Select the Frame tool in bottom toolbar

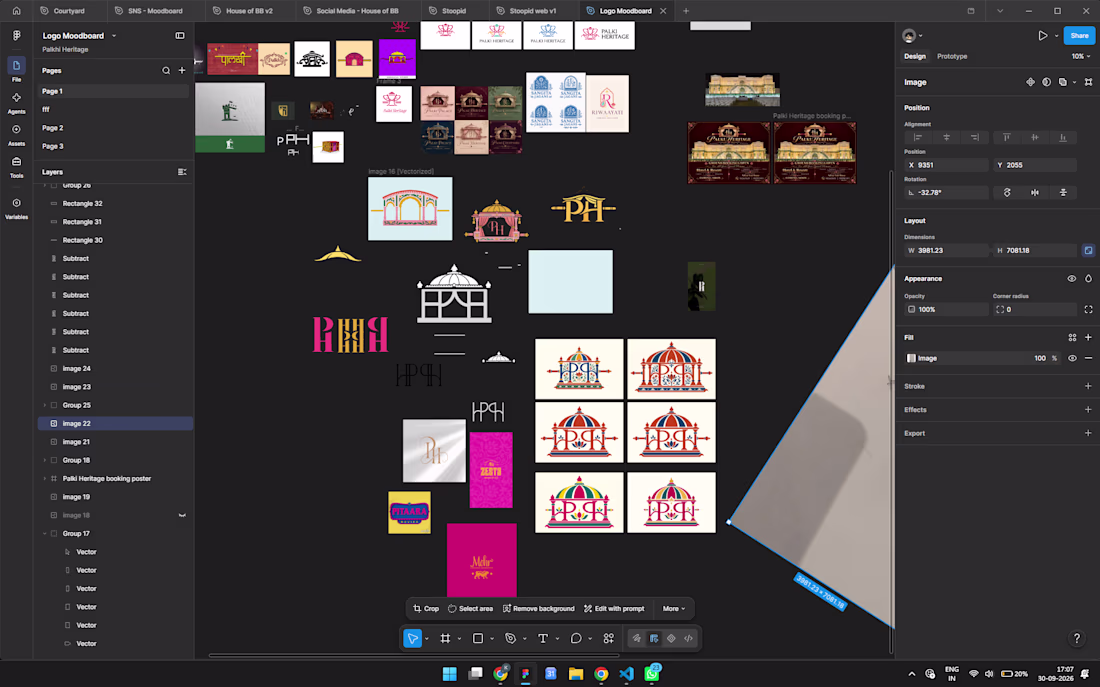[445, 639]
